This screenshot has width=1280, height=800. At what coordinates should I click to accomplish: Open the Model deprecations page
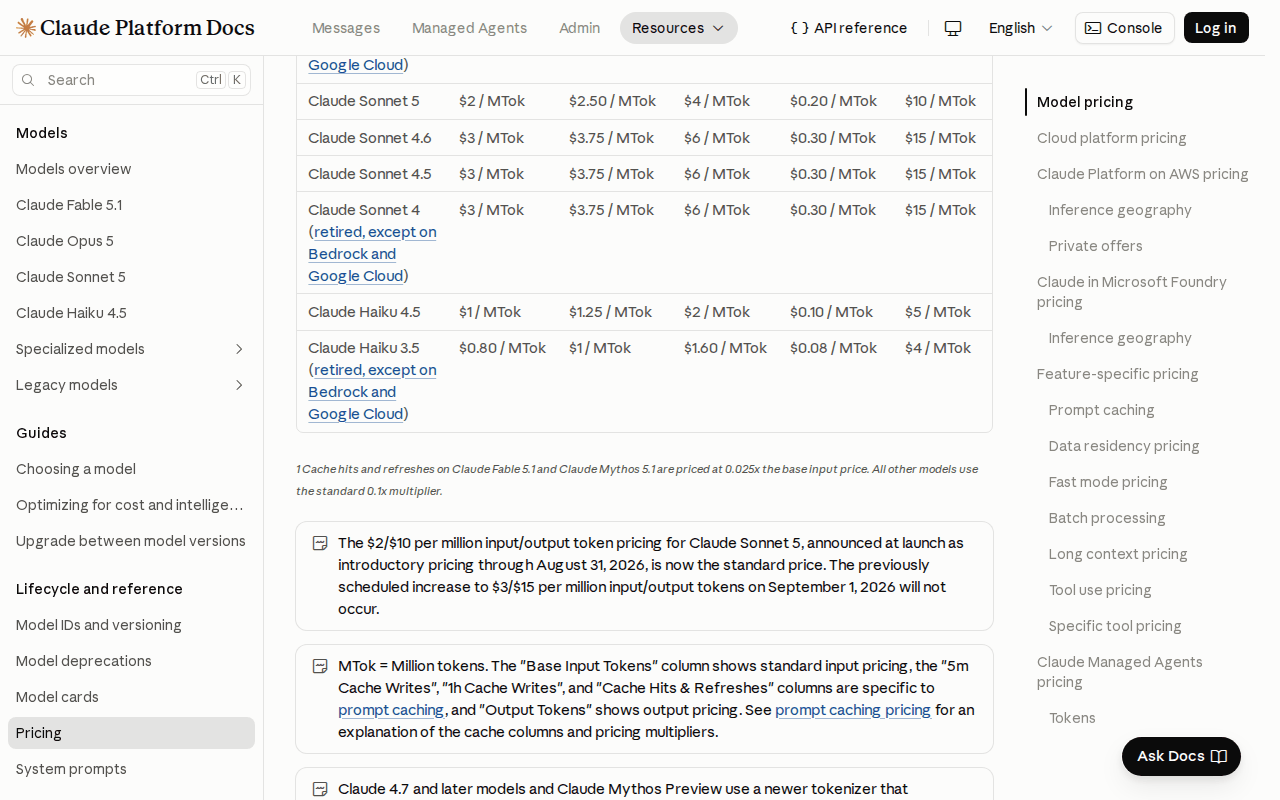click(131, 661)
